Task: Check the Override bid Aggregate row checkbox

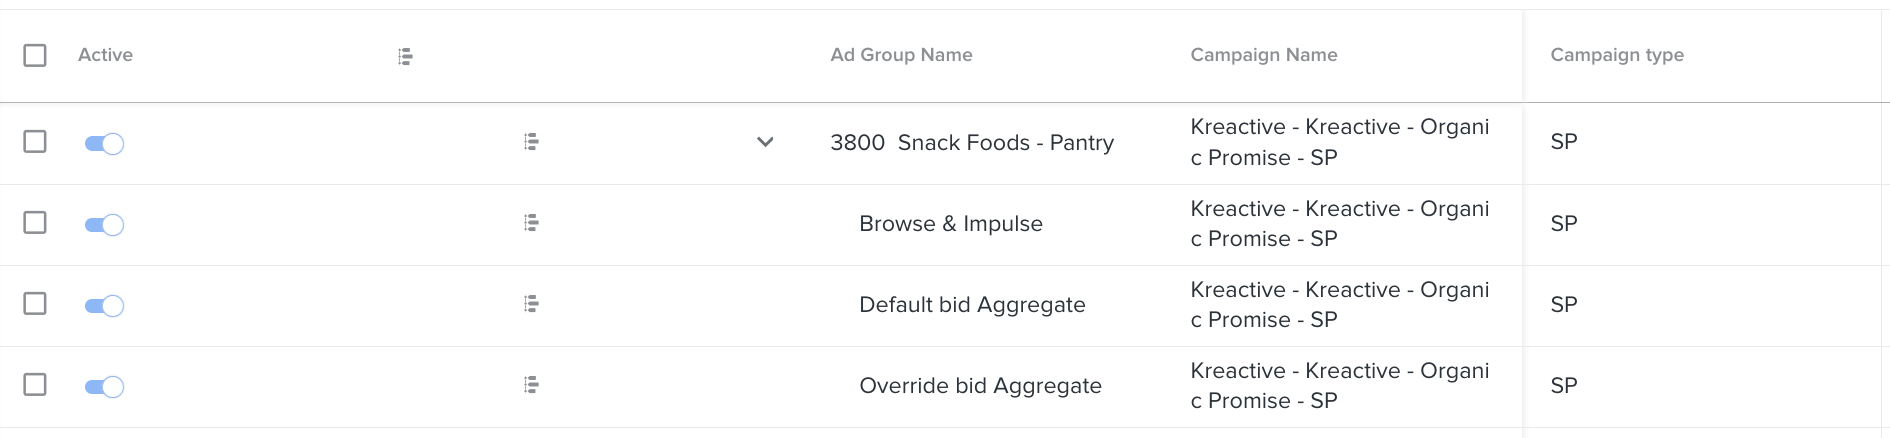Action: (x=35, y=384)
